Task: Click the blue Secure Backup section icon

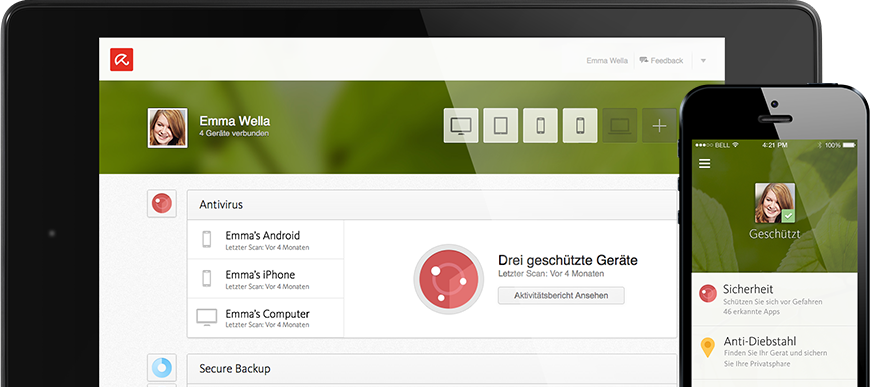Action: tap(161, 368)
